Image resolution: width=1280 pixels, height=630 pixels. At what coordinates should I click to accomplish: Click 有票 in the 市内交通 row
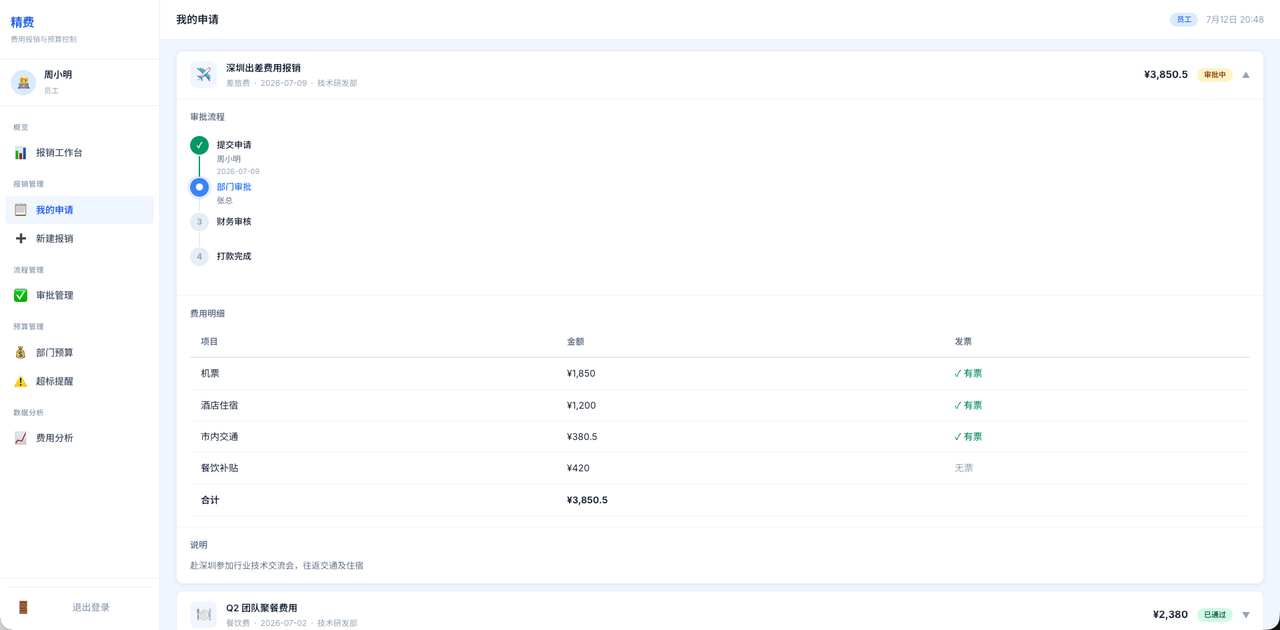[x=968, y=437]
